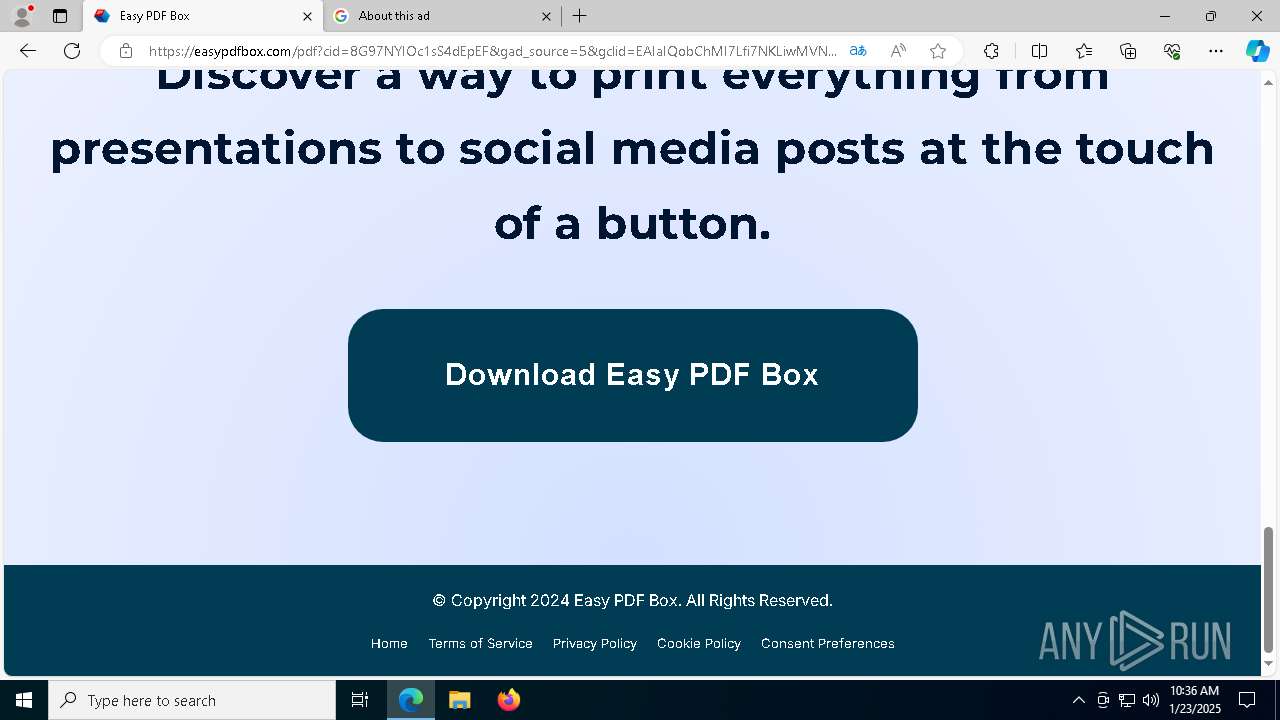Click the copyright Easy PDF Box text
This screenshot has height=720, width=1280.
coord(632,601)
